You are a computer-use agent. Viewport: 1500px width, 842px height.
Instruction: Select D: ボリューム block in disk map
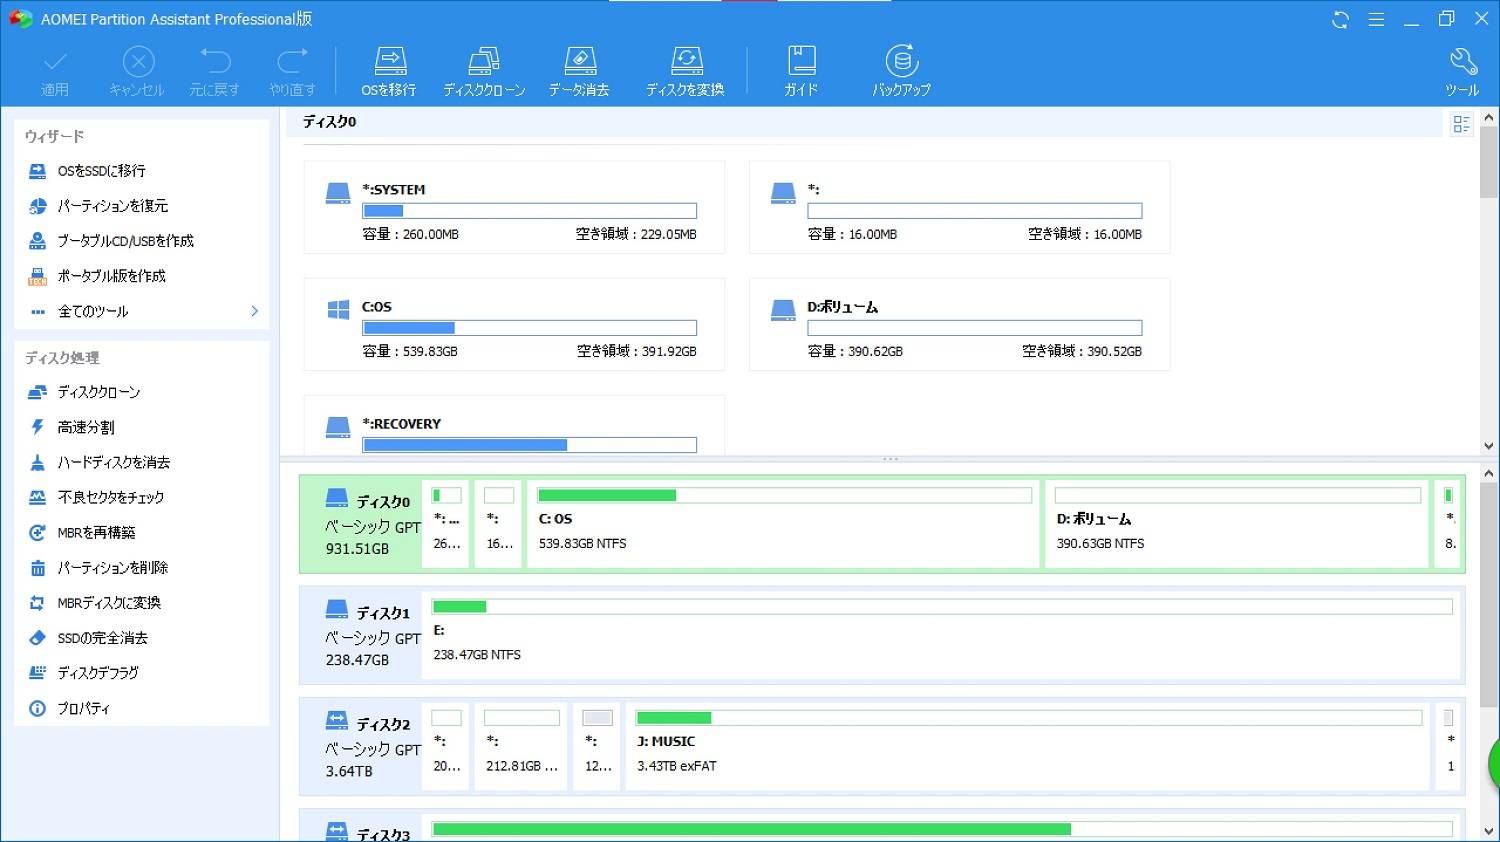pos(1237,524)
